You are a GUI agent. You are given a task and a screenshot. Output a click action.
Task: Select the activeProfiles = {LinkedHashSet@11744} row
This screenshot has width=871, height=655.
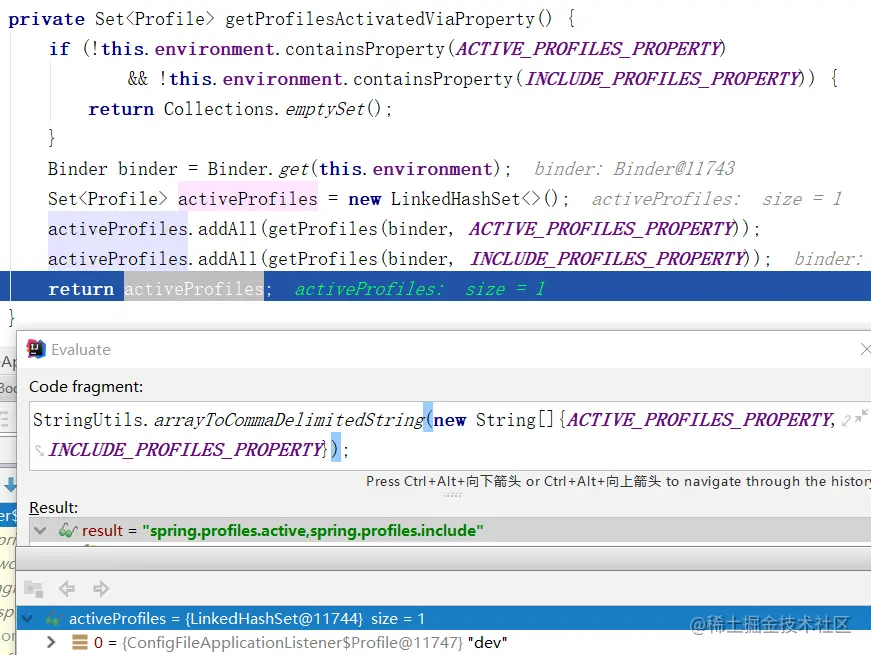(444, 618)
